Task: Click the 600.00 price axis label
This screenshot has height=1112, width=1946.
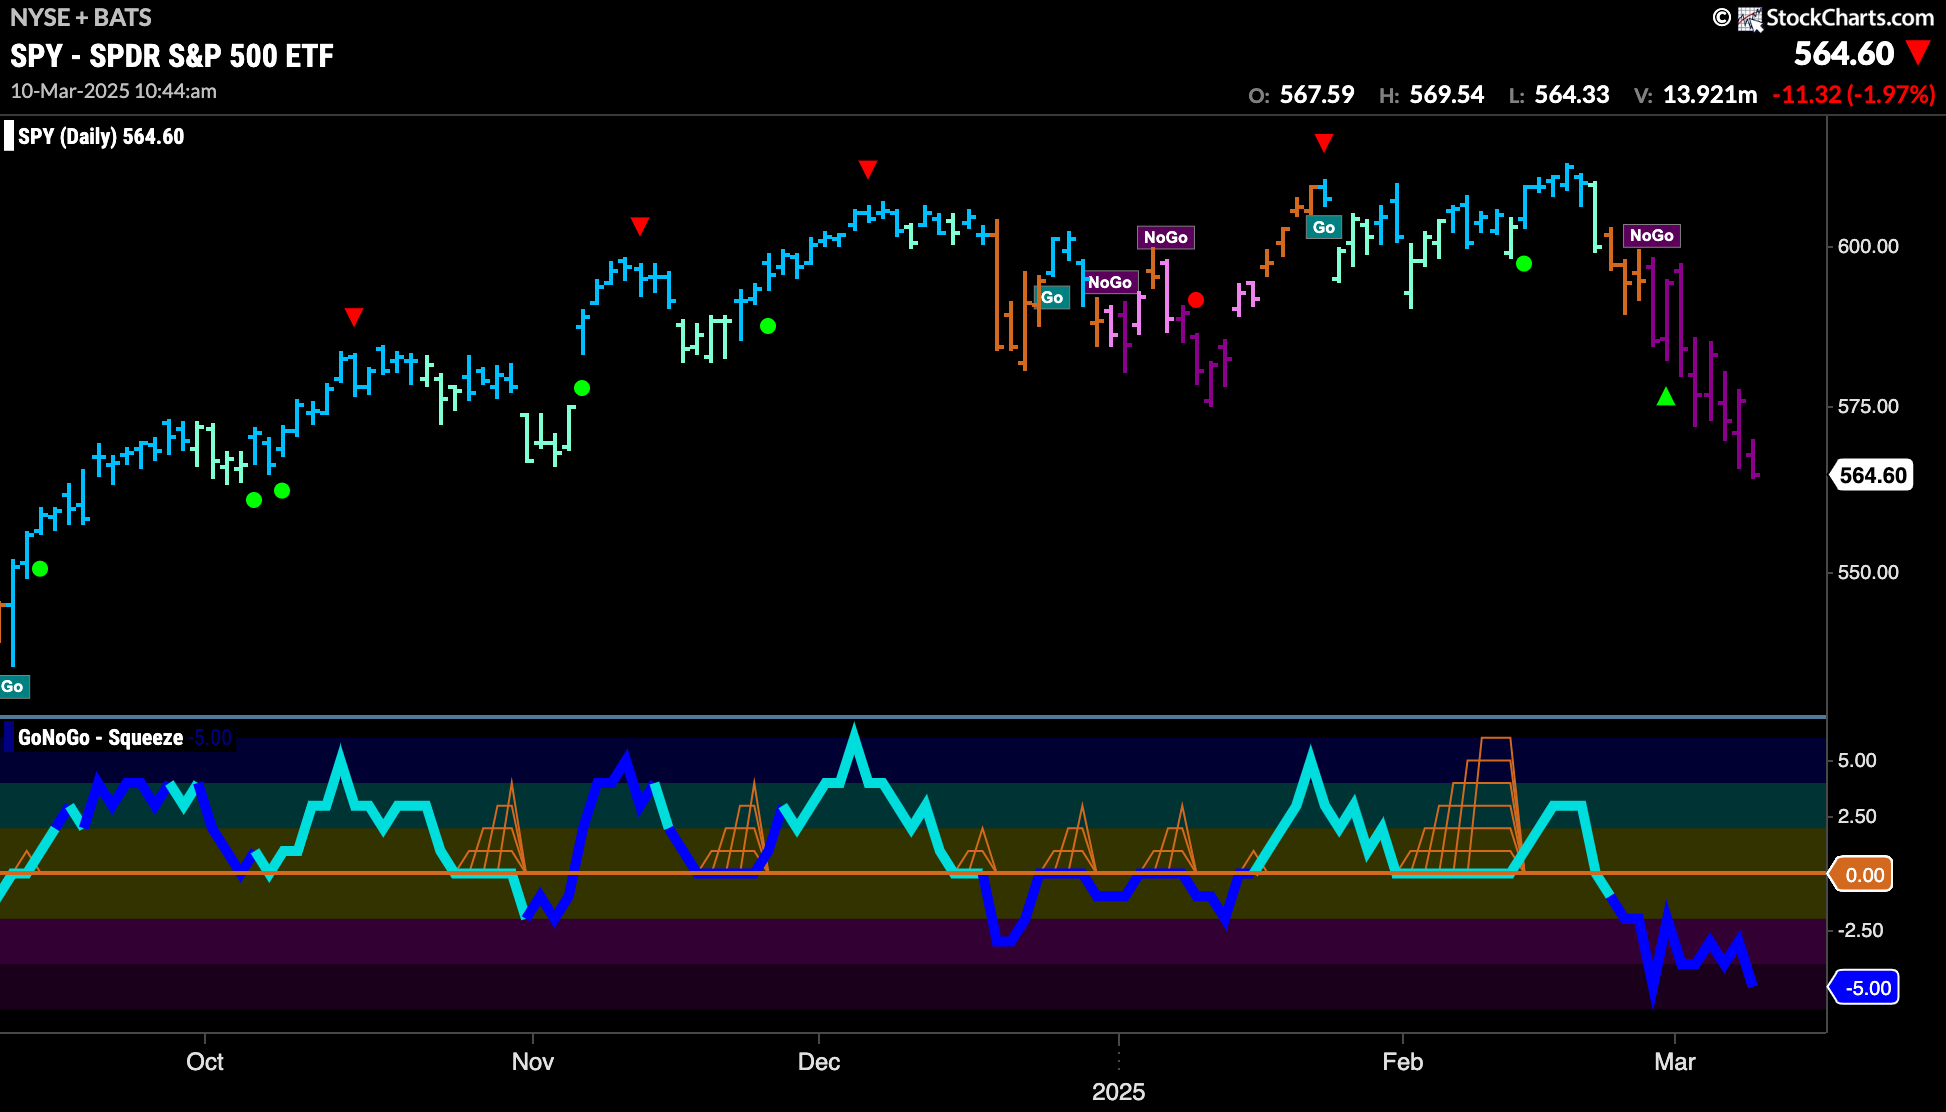Action: coord(1868,246)
